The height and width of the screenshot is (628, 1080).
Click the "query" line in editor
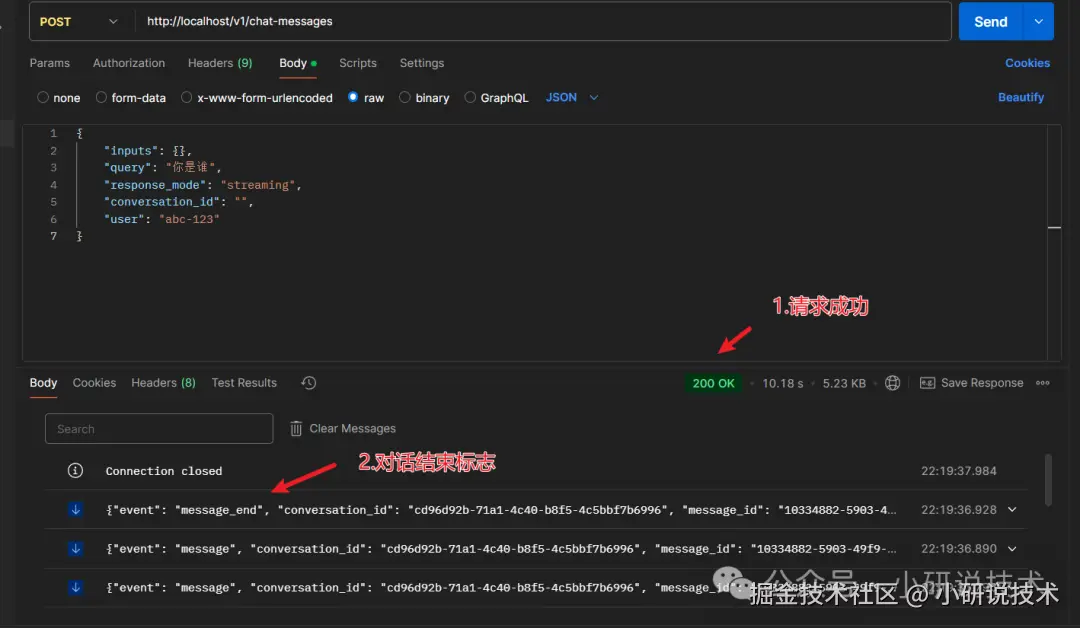tap(163, 167)
